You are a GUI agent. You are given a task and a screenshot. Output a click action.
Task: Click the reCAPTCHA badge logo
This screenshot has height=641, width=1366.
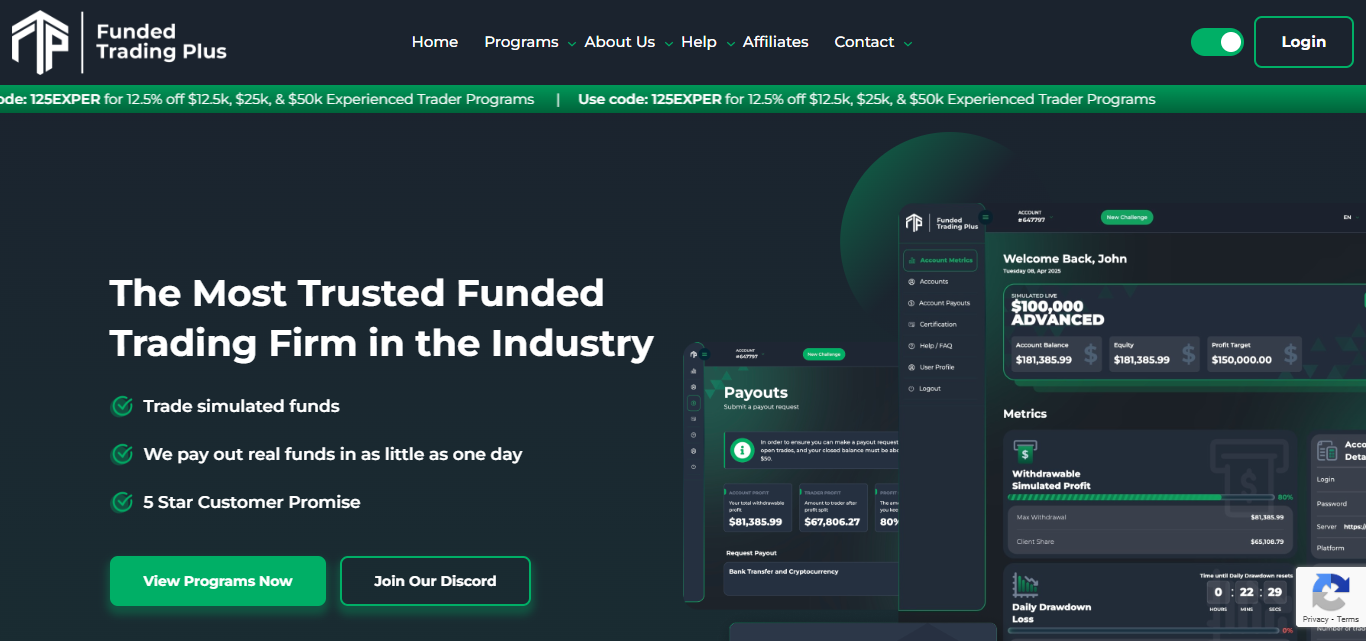point(1330,593)
